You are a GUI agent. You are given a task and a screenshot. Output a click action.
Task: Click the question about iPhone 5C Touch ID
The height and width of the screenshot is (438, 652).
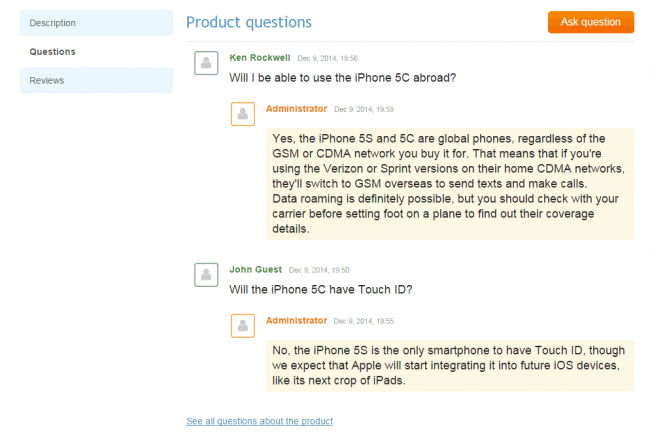(320, 289)
